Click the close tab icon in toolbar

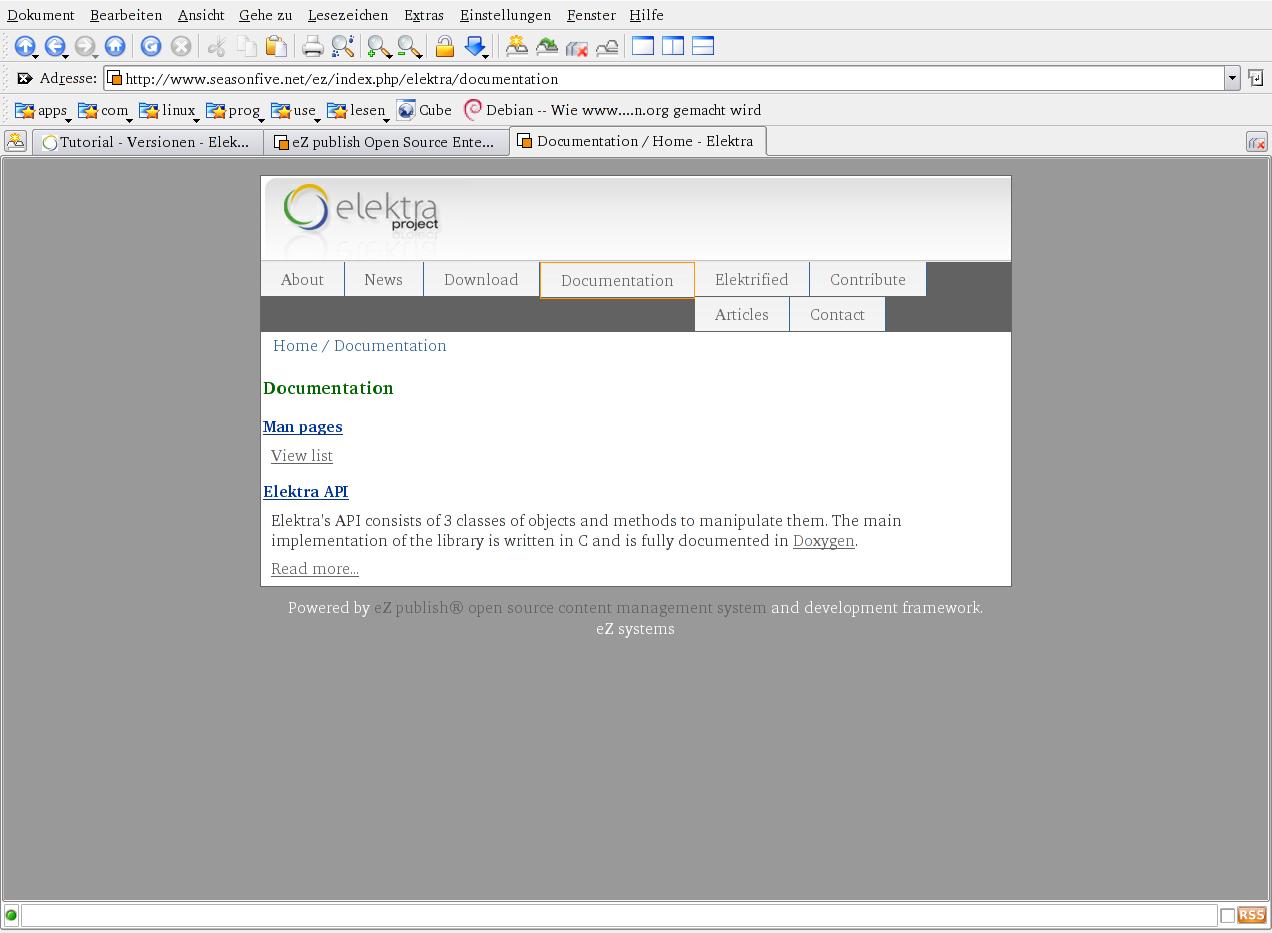577,46
